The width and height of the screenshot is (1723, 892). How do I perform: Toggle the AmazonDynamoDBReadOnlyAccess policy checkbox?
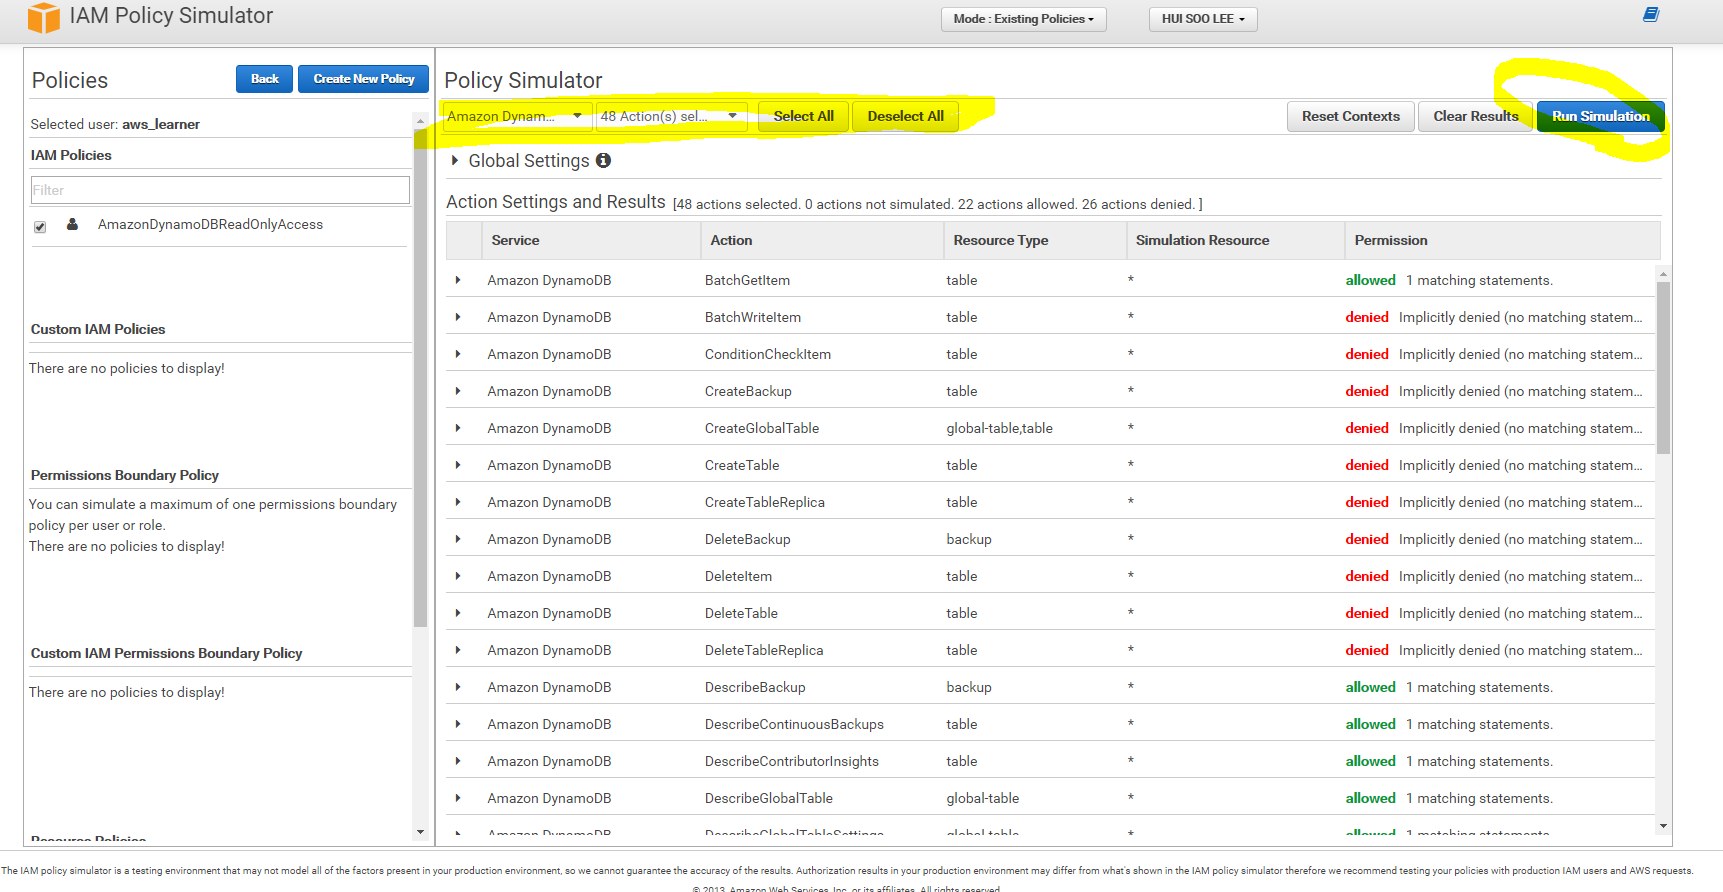tap(40, 227)
